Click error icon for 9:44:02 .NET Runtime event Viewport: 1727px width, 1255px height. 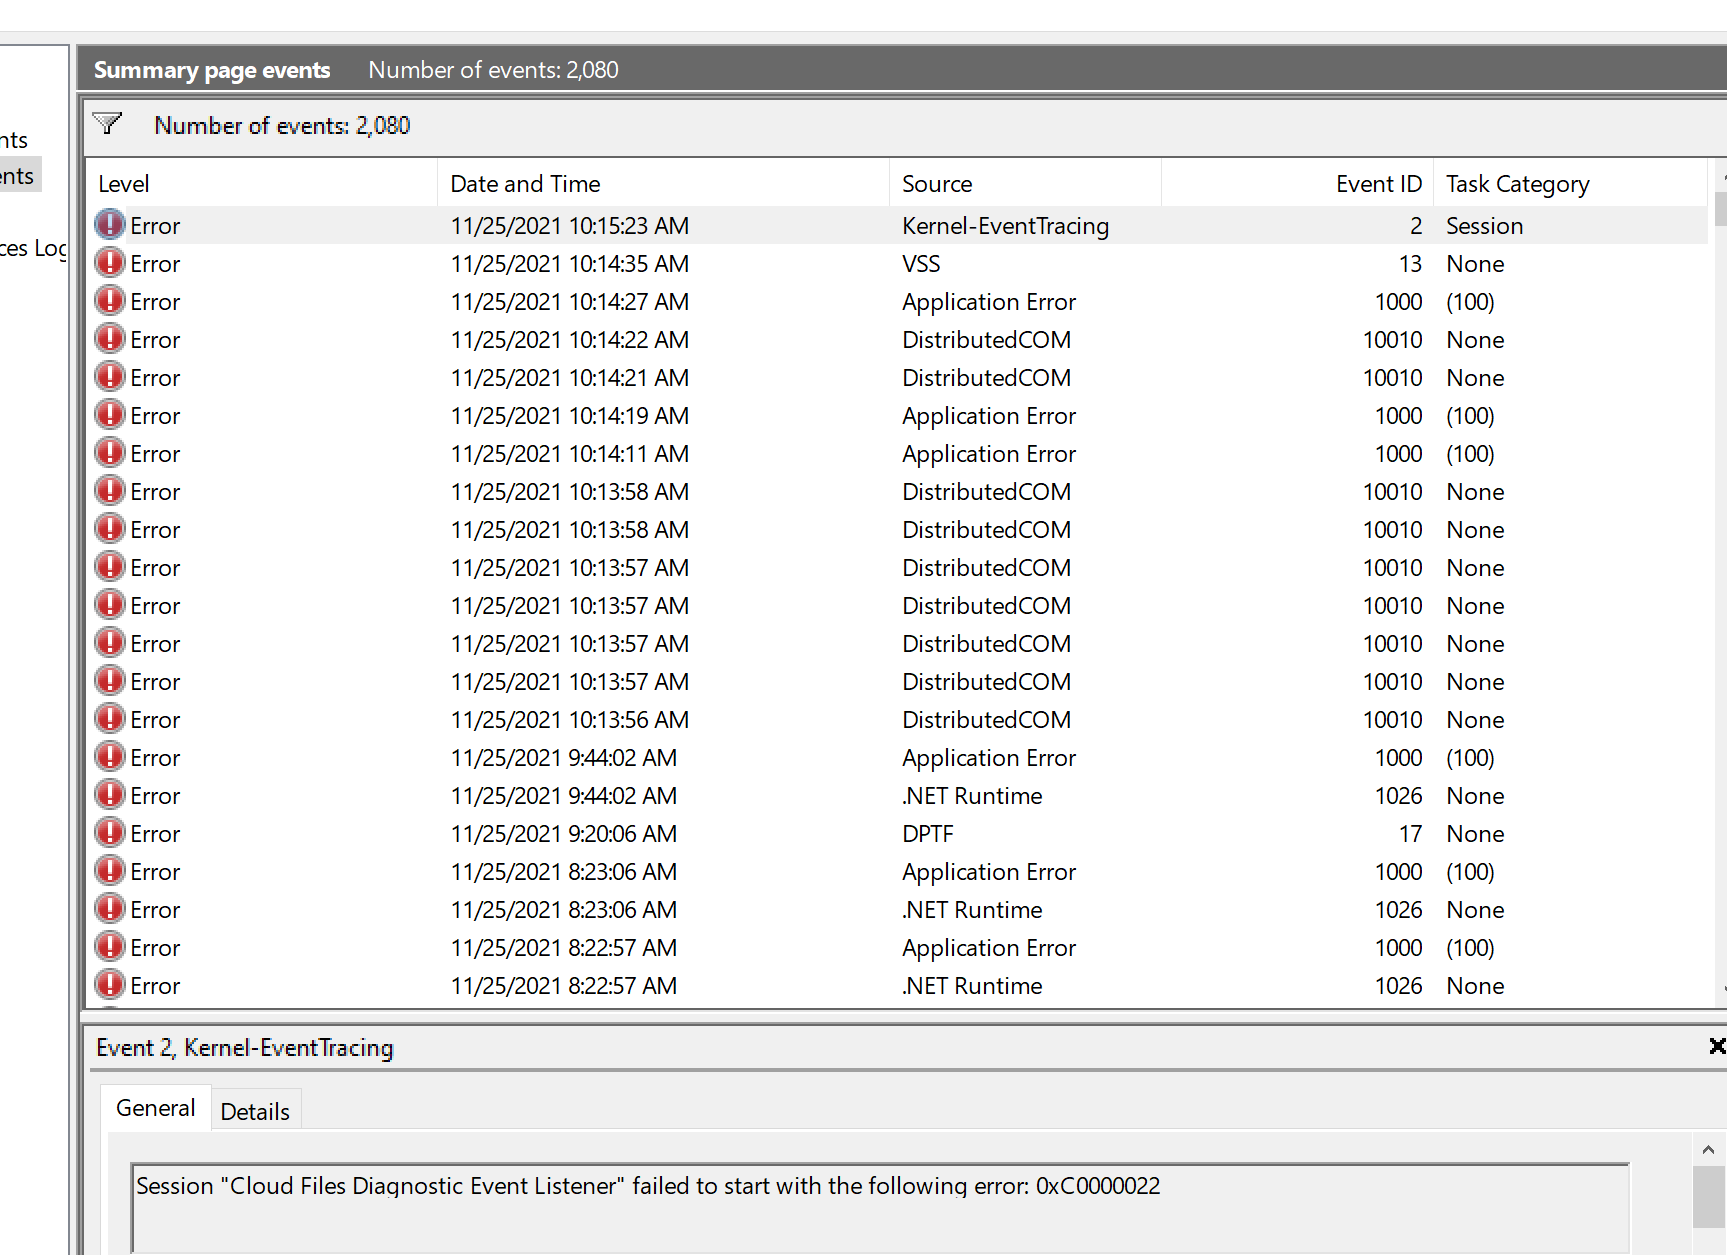point(109,795)
